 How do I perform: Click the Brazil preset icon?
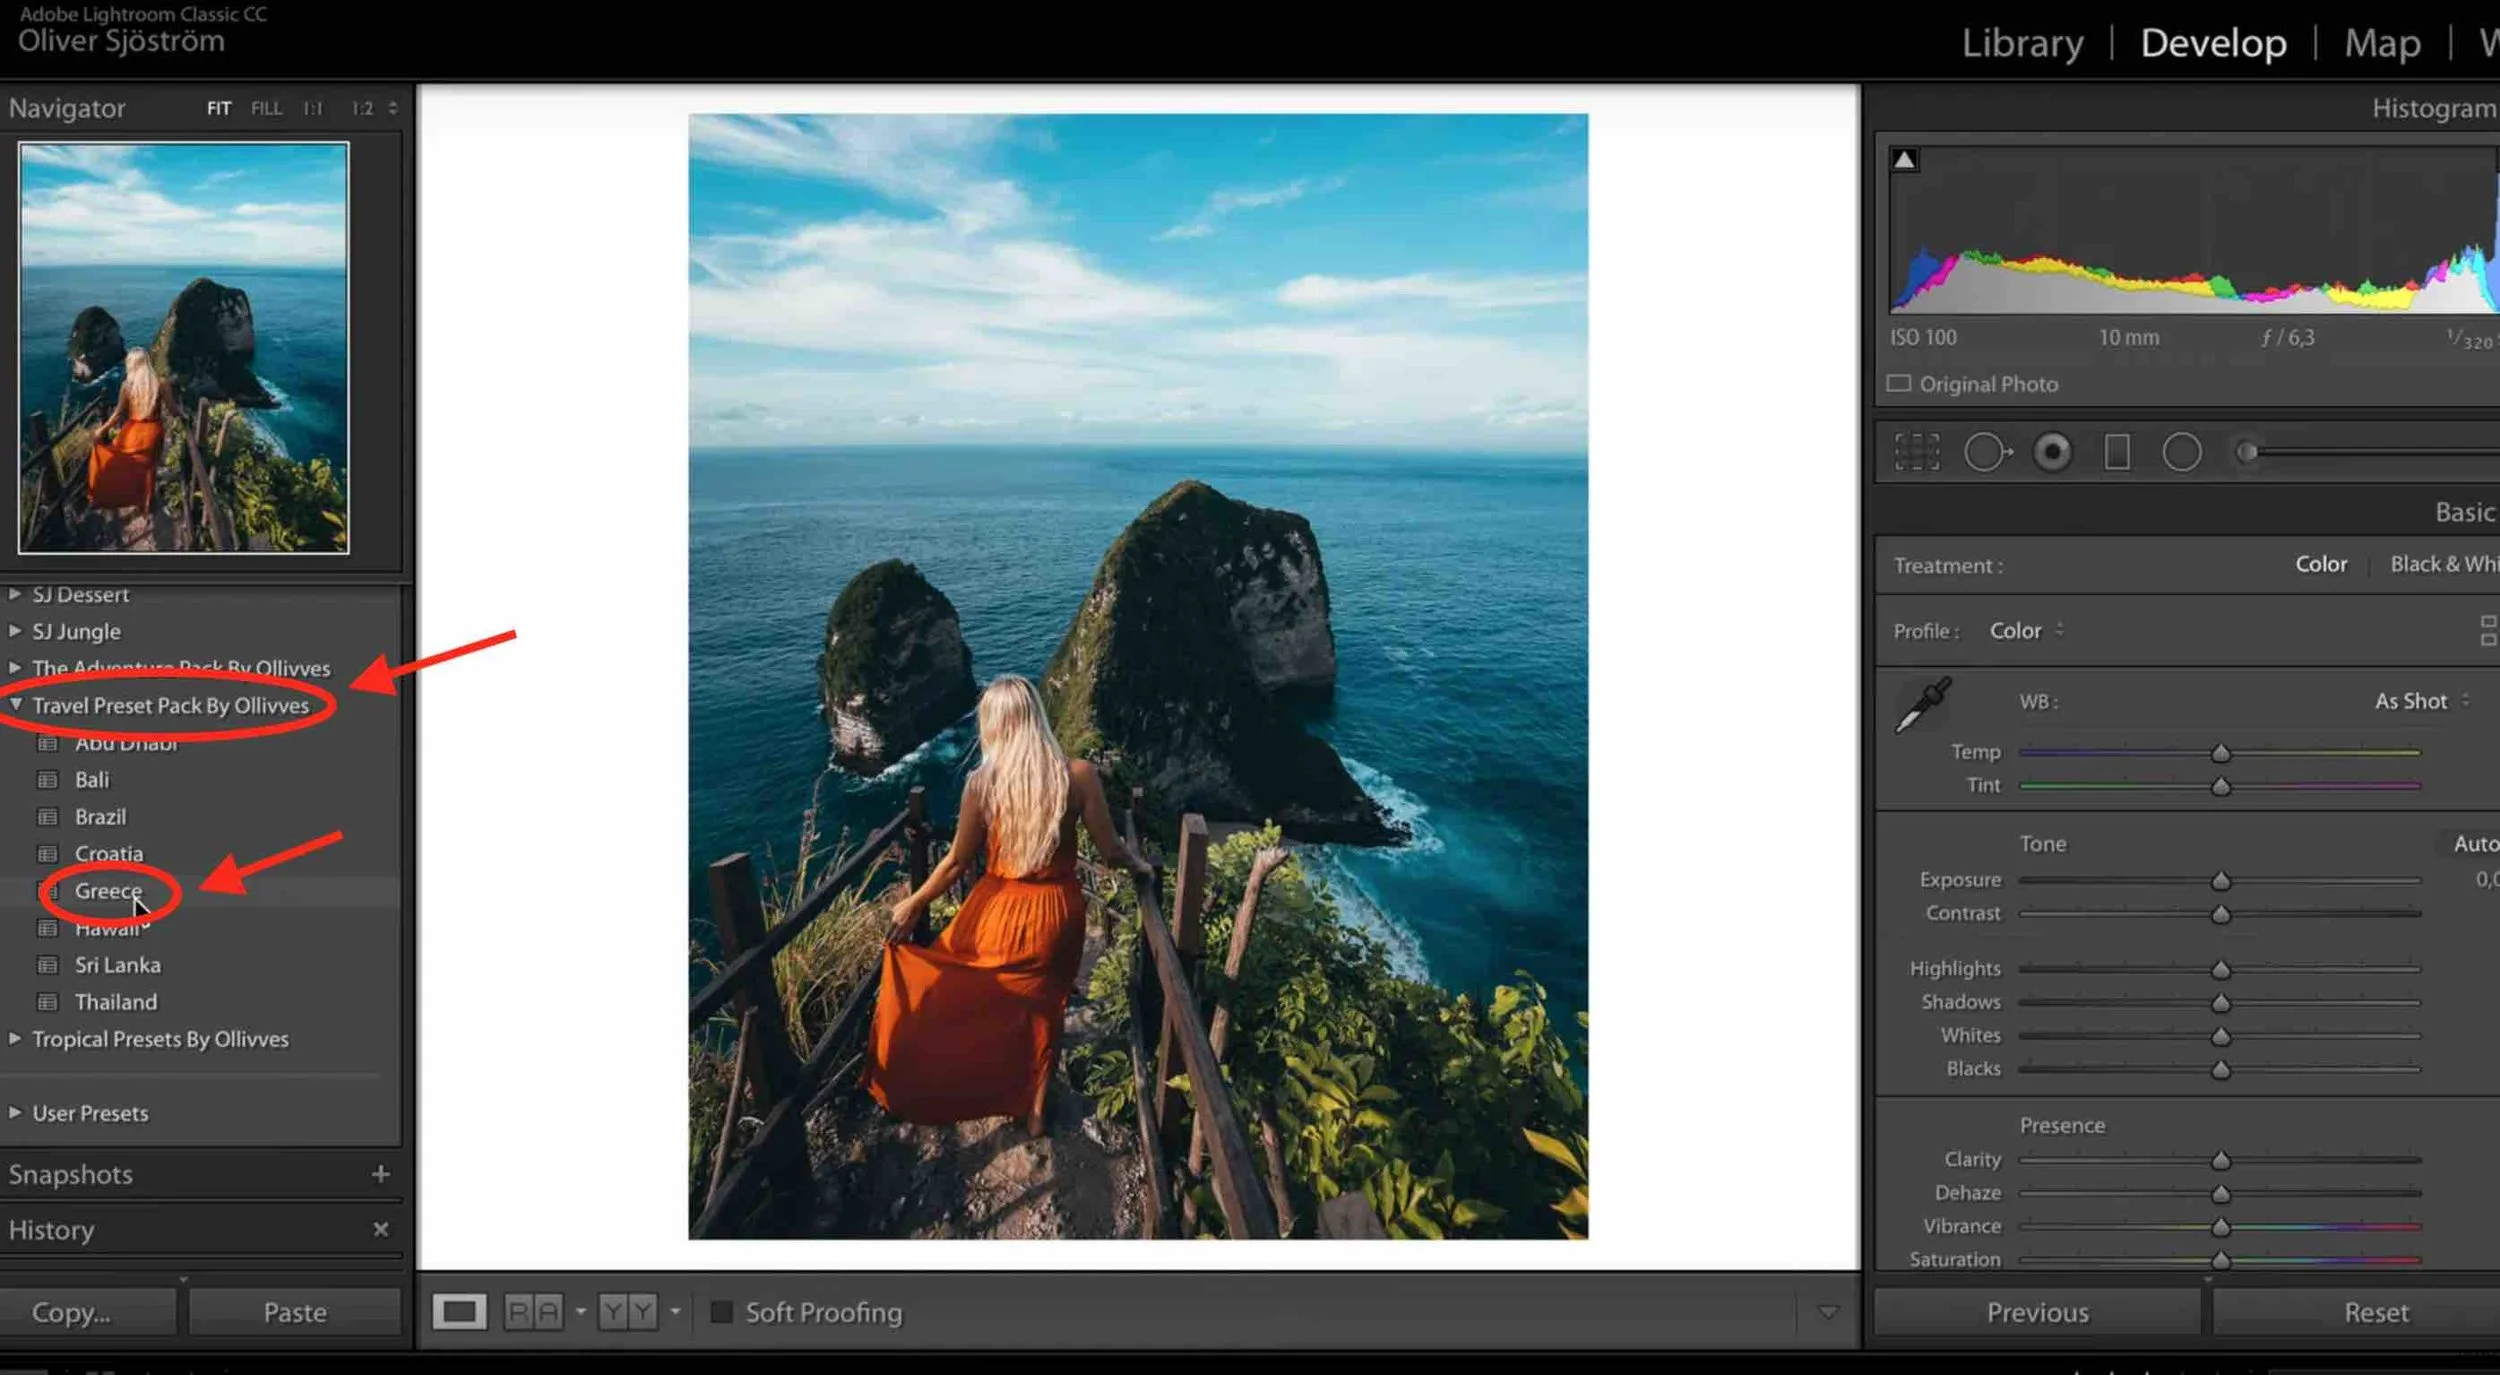pos(47,817)
